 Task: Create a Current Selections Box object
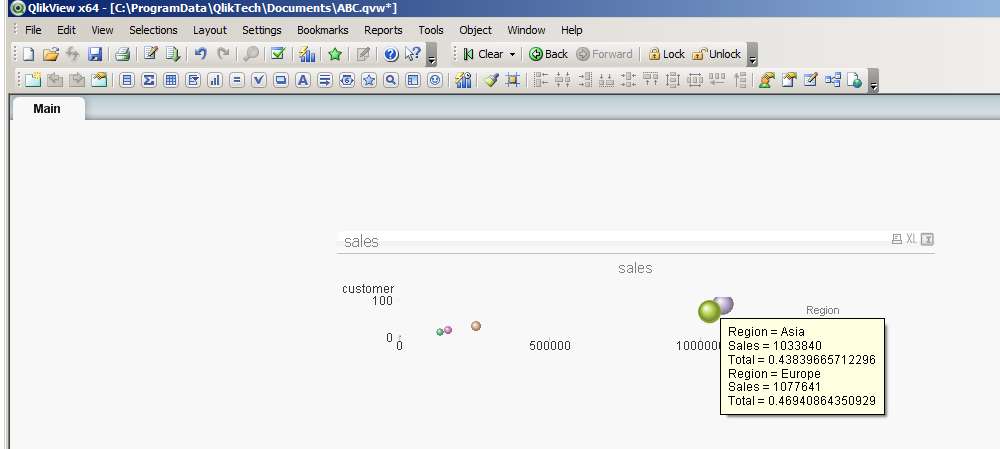coord(259,80)
